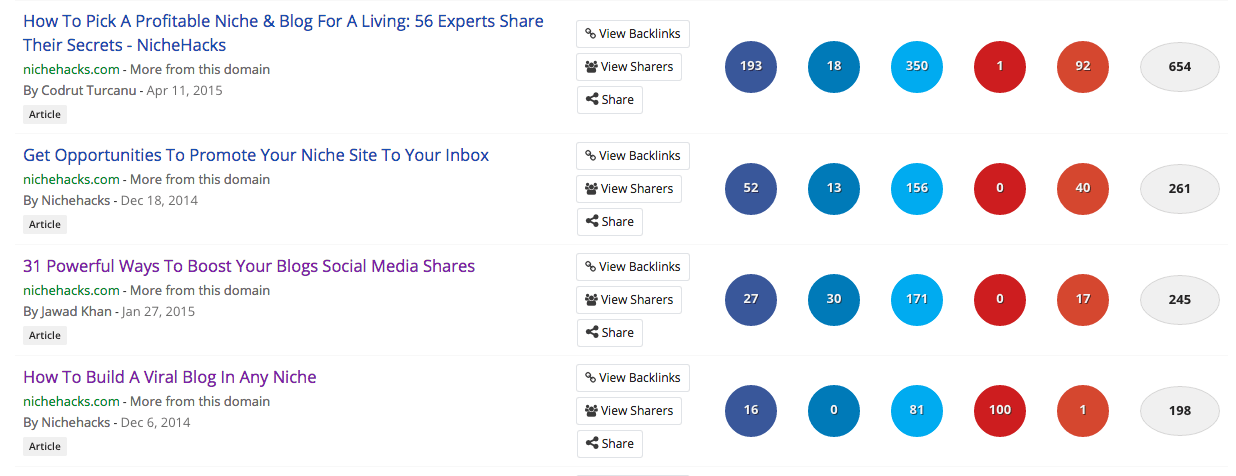Click the 18 LinkedIn shares circle

834,67
